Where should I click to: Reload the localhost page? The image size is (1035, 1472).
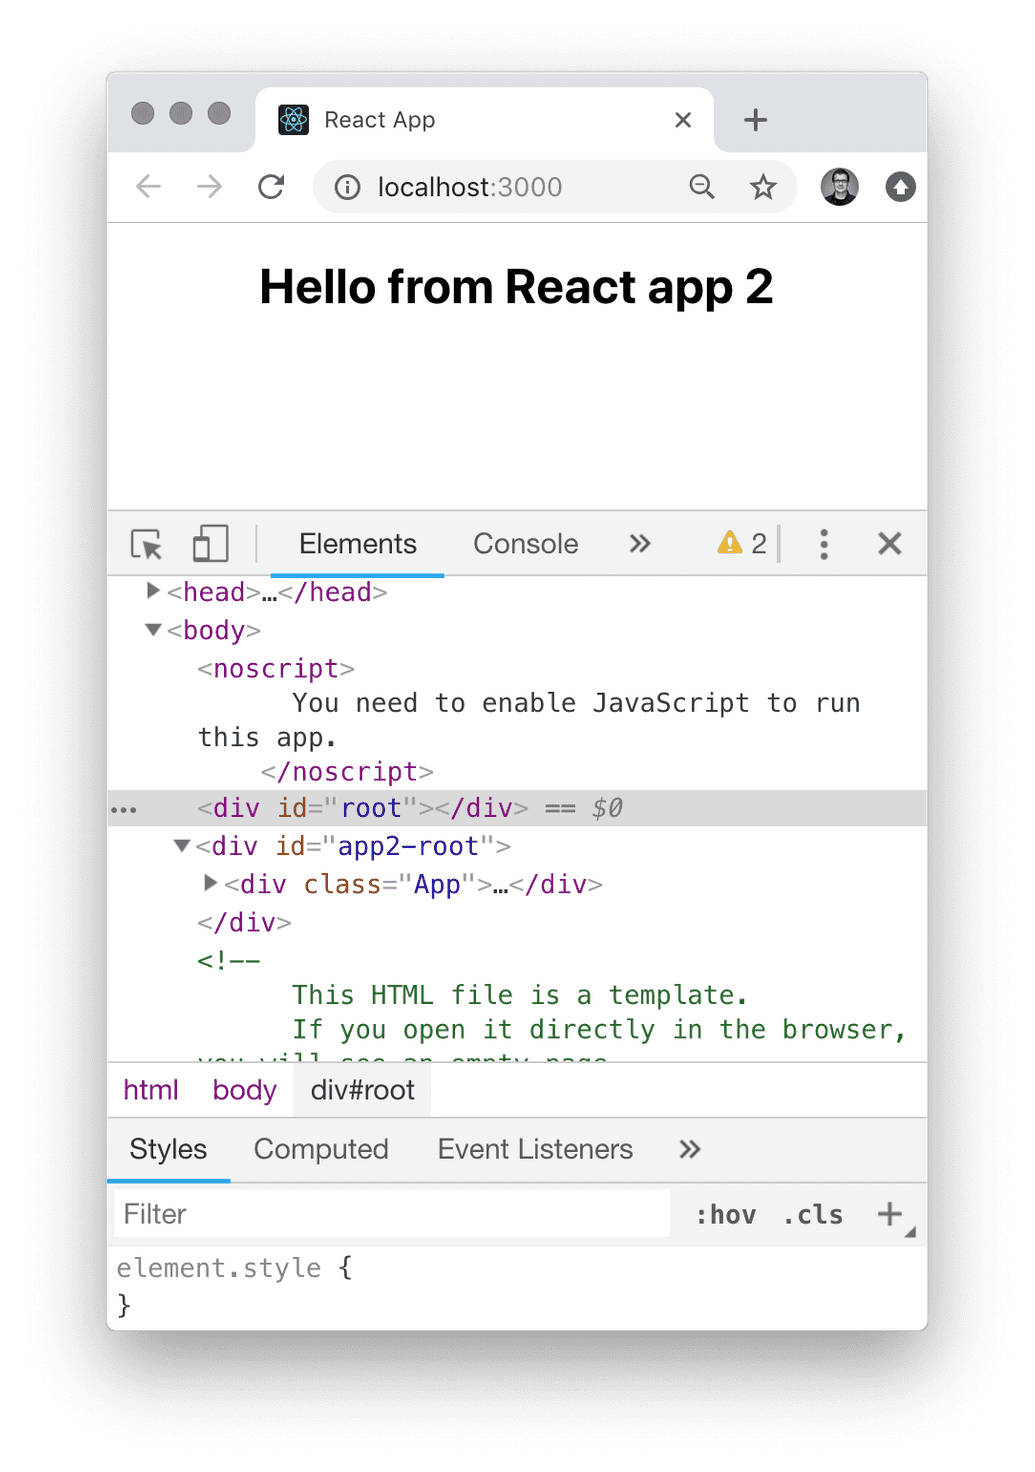tap(271, 187)
